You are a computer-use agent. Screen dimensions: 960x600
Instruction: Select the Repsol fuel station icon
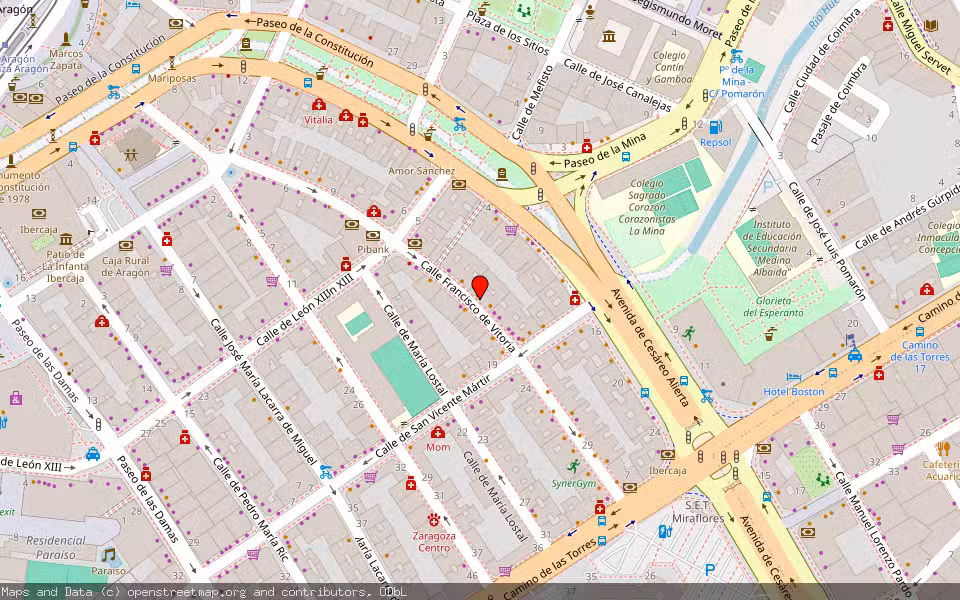[714, 128]
